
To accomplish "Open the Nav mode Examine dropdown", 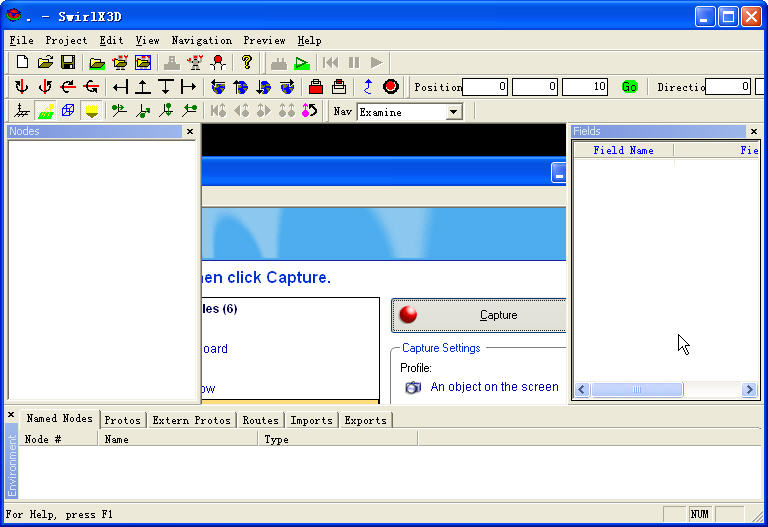I will tap(454, 112).
